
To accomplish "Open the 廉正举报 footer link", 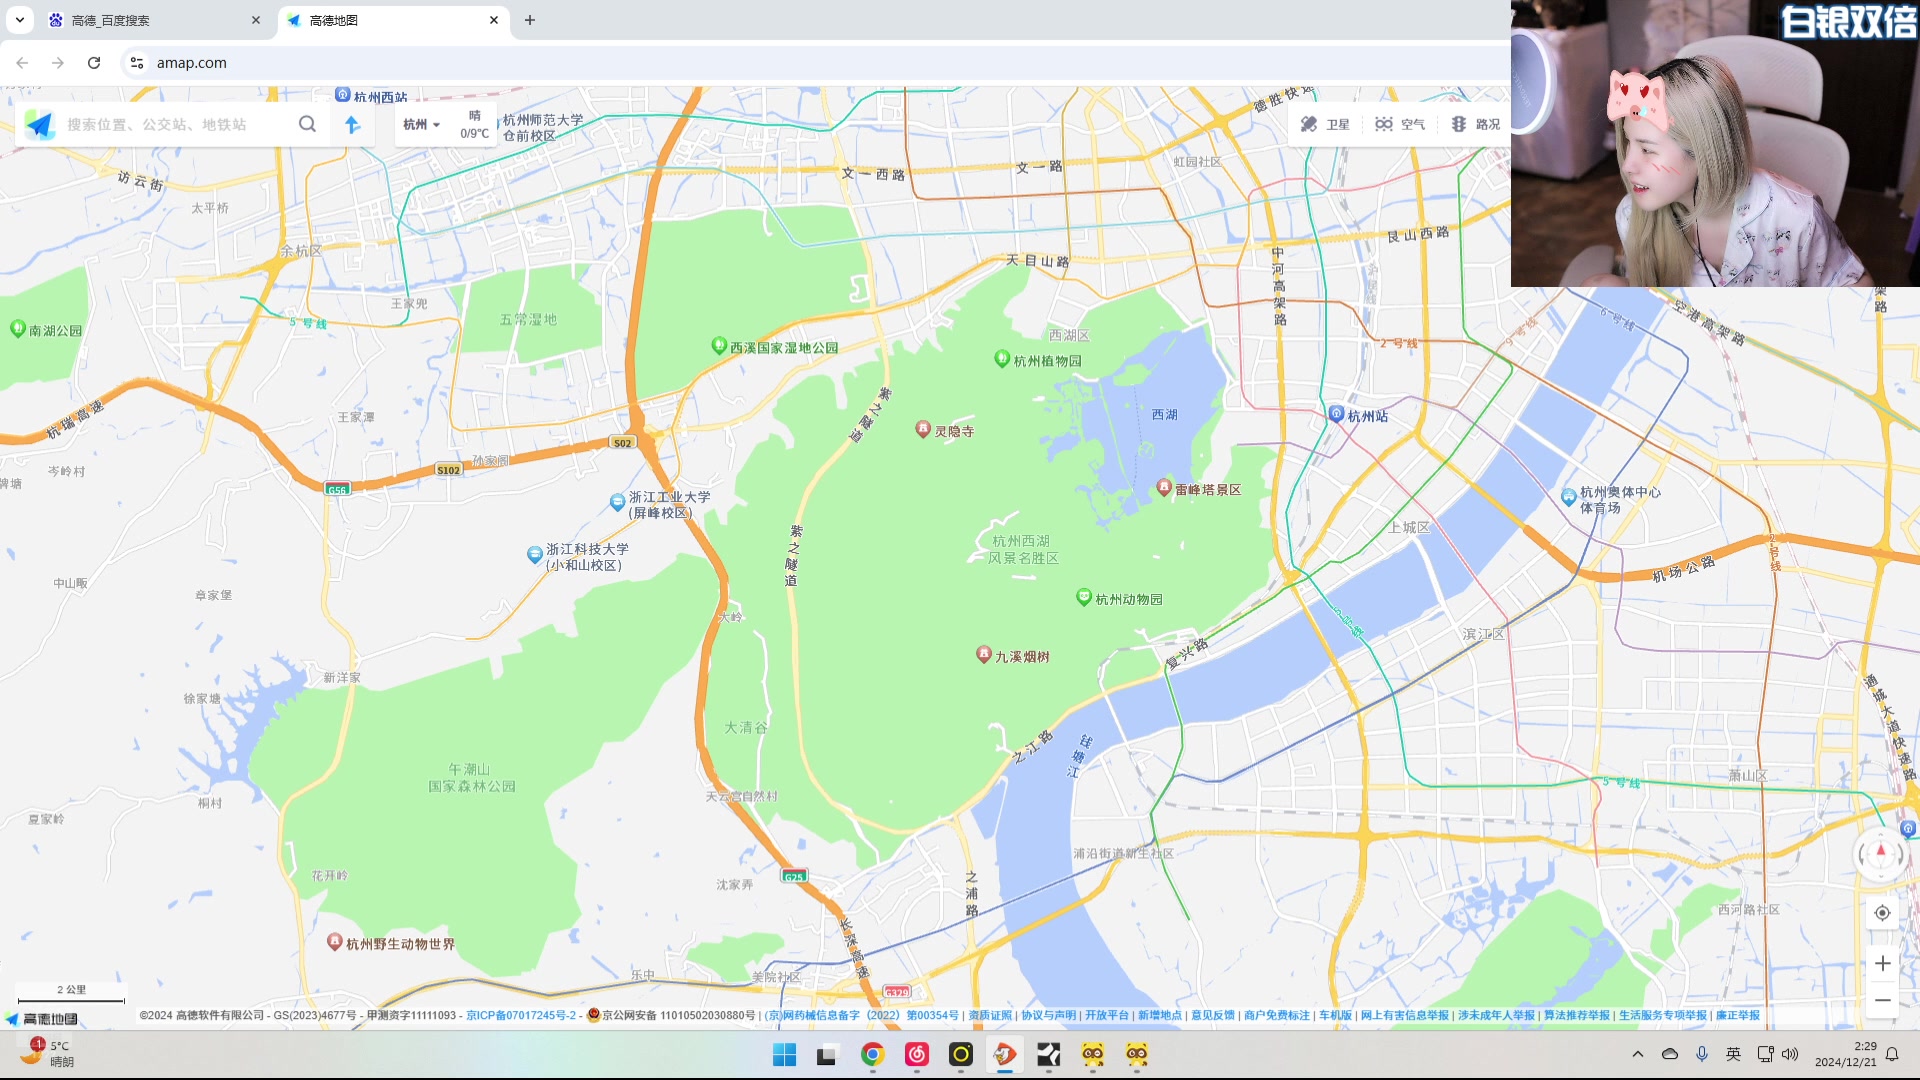I will coord(1738,1015).
